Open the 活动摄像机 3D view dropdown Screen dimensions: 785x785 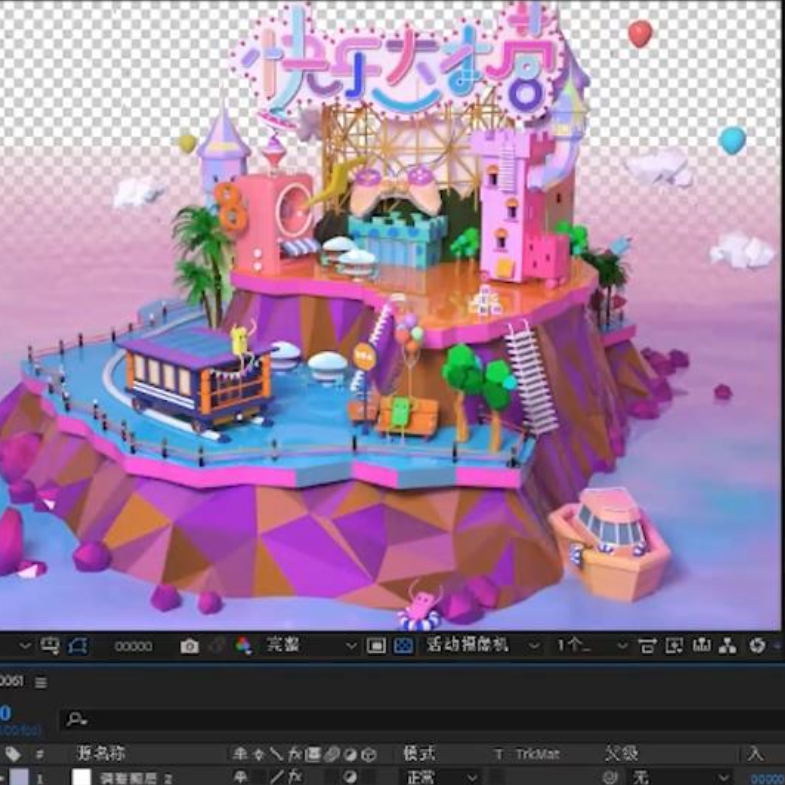(x=483, y=645)
